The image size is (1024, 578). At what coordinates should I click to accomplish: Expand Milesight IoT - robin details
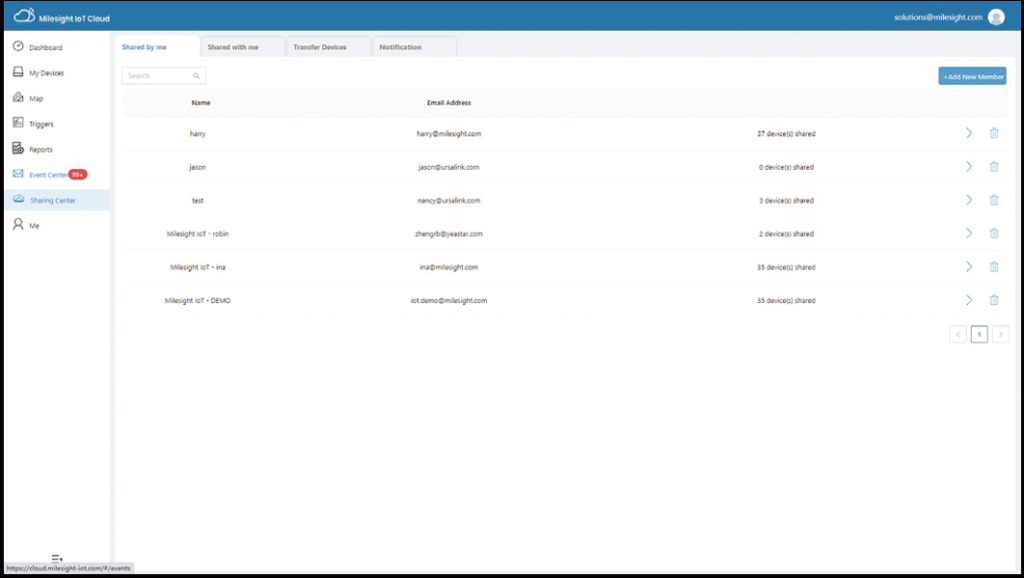pos(969,233)
